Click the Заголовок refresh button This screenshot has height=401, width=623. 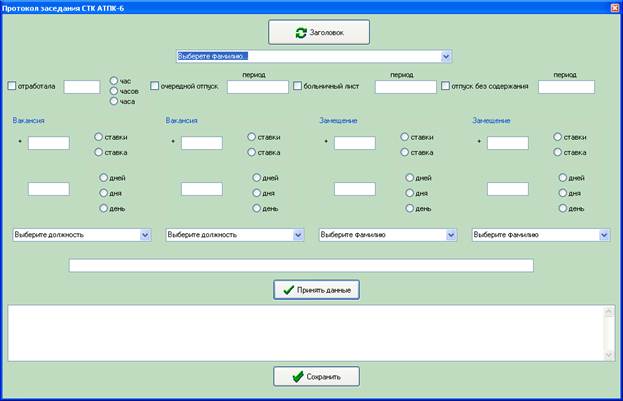(x=319, y=33)
